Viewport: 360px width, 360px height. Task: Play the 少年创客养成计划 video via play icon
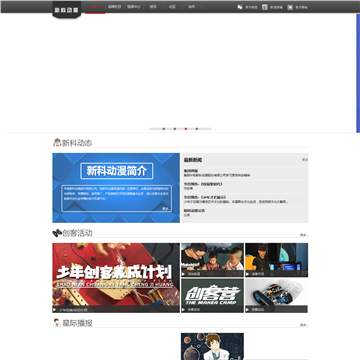(x=55, y=310)
